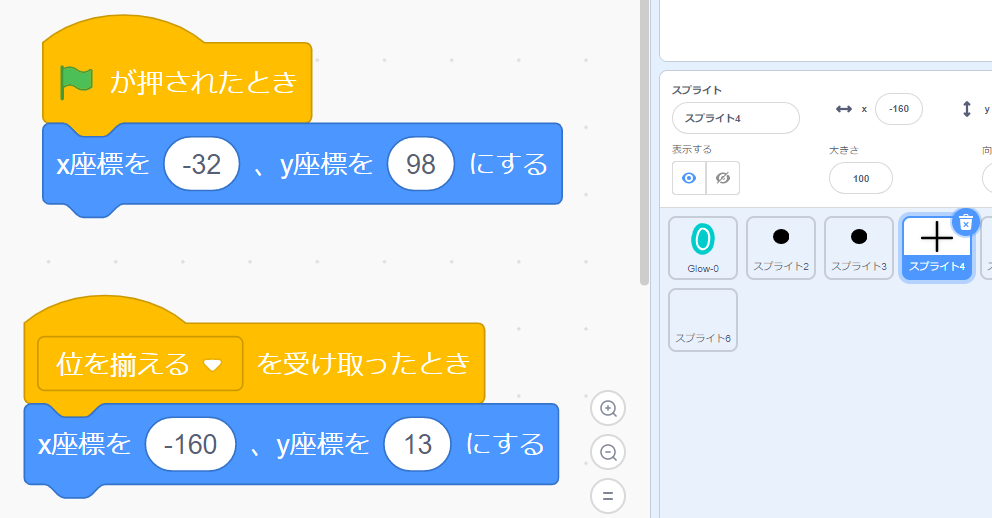This screenshot has width=992, height=518.
Task: Click the sprite x position field
Action: point(898,108)
